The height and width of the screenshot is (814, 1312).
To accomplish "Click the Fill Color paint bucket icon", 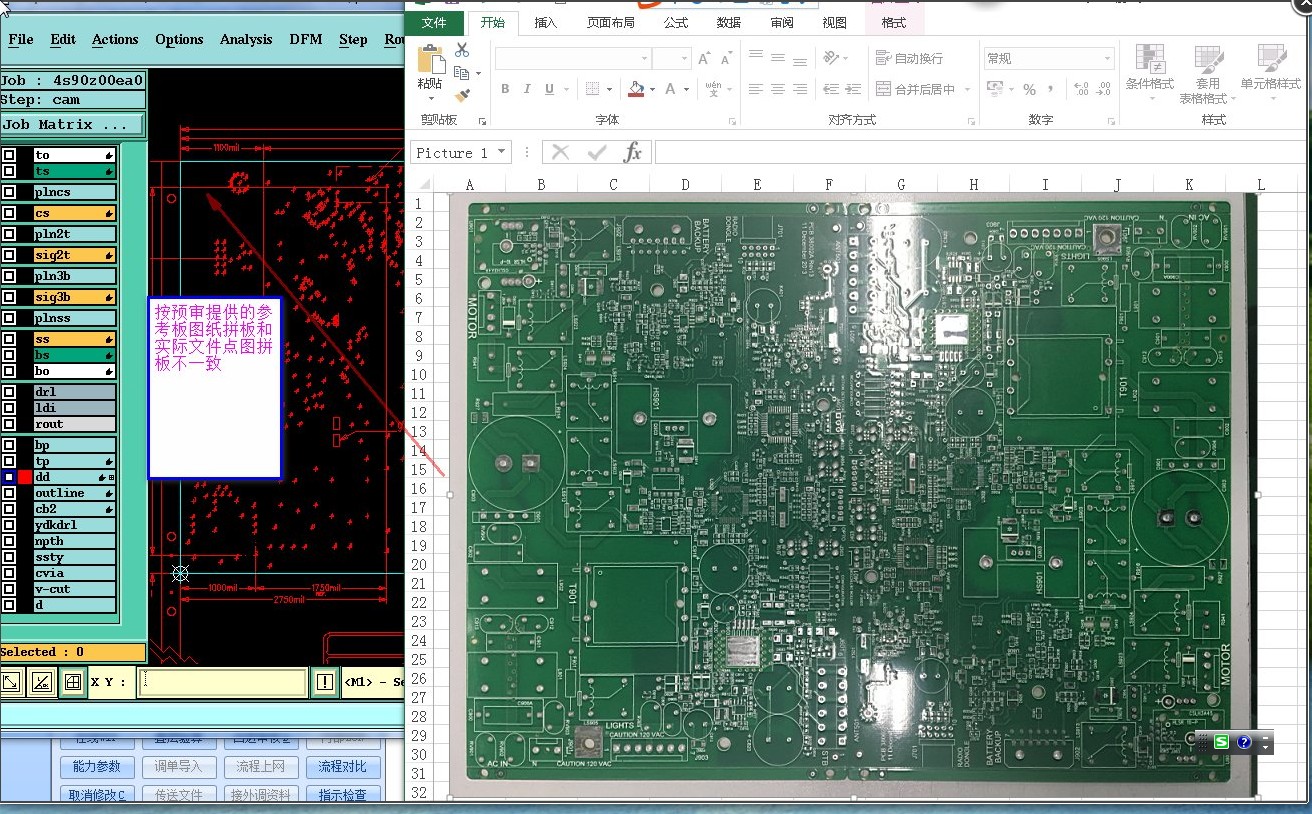I will 636,89.
